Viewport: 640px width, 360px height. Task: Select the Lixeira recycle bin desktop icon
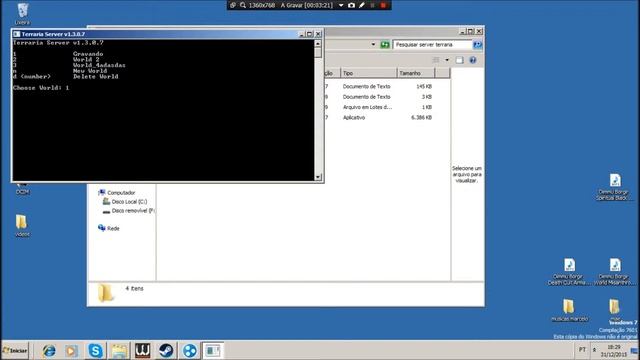coord(22,14)
